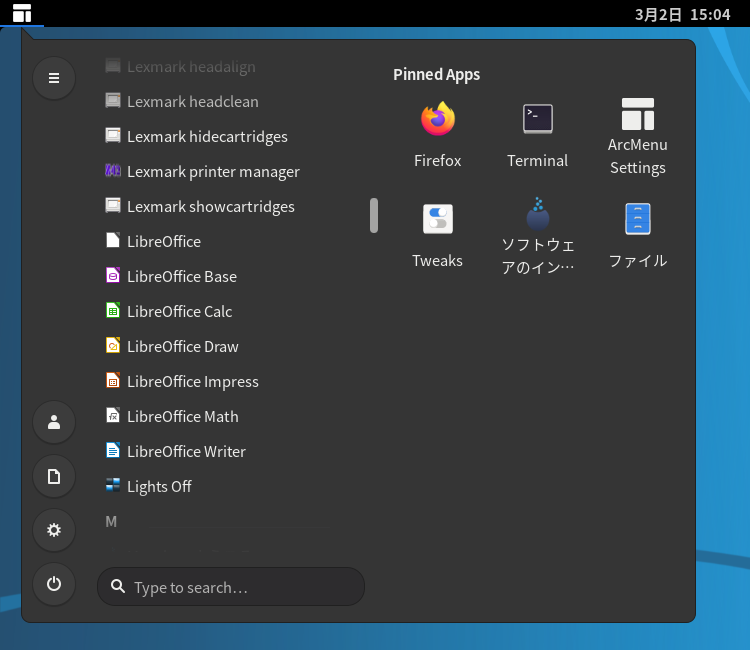Image resolution: width=750 pixels, height=650 pixels.
Task: Click the LibreOffice Calc icon
Action: tap(113, 310)
